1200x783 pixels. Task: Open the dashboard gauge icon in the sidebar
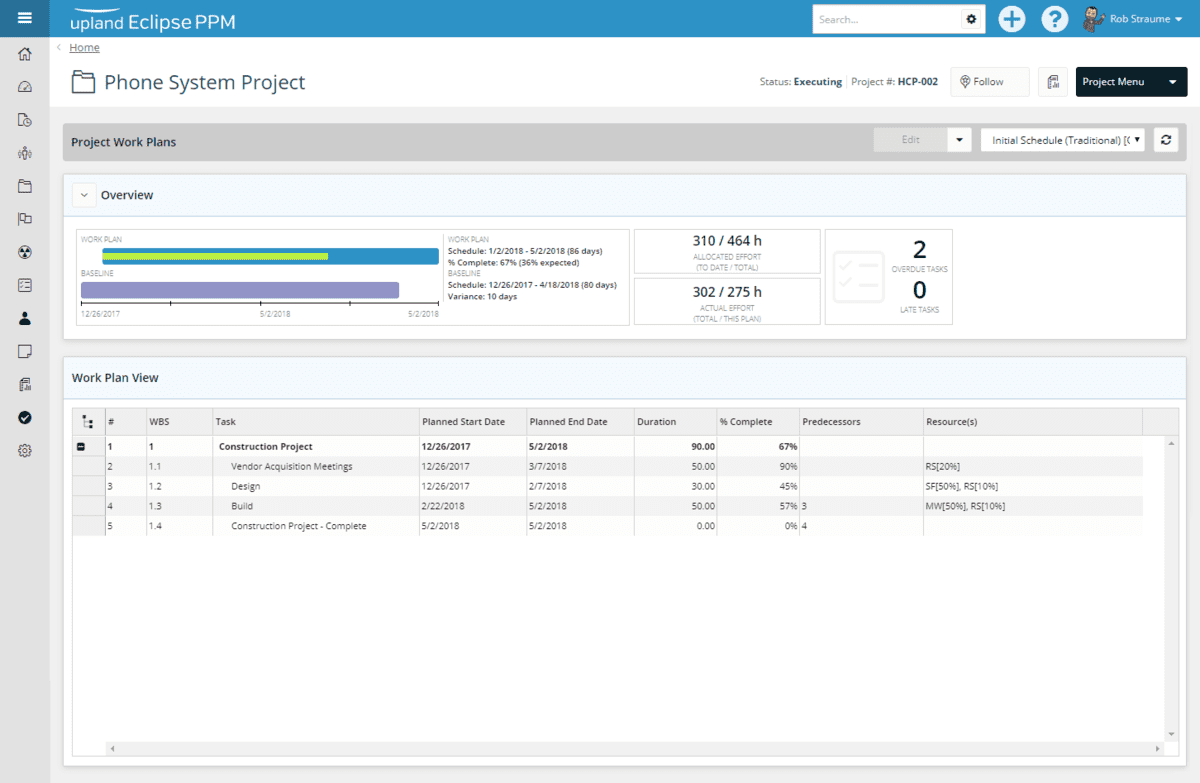pos(24,89)
